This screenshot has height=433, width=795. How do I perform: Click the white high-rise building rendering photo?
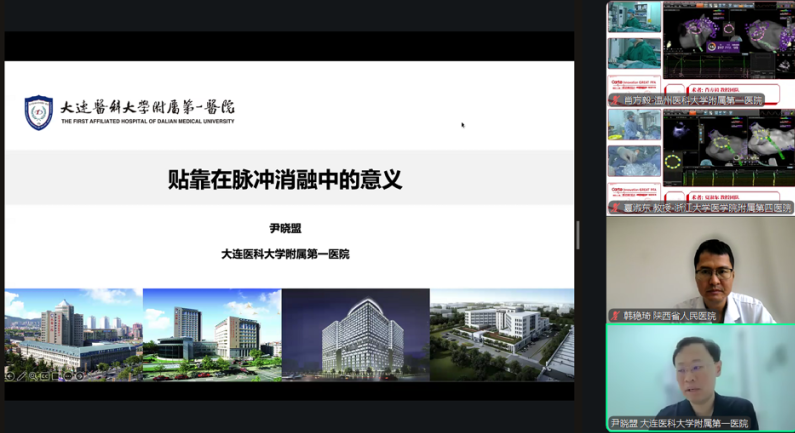click(x=355, y=333)
